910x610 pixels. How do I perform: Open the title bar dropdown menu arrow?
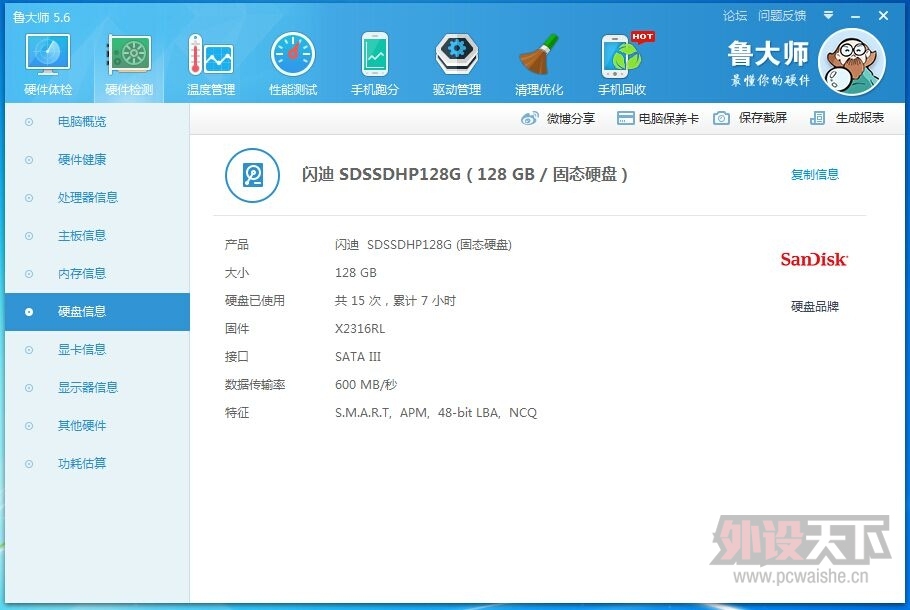point(829,16)
